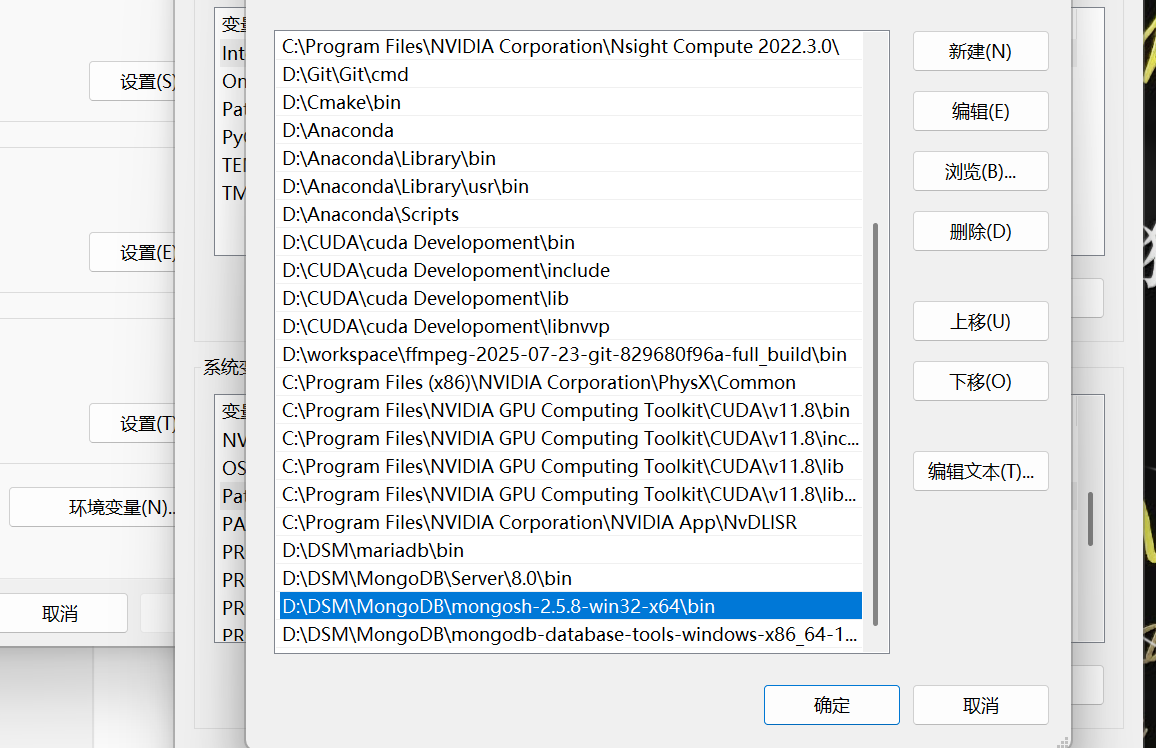The width and height of the screenshot is (1156, 748).
Task: Click the 删除(D) delete button
Action: 980,231
